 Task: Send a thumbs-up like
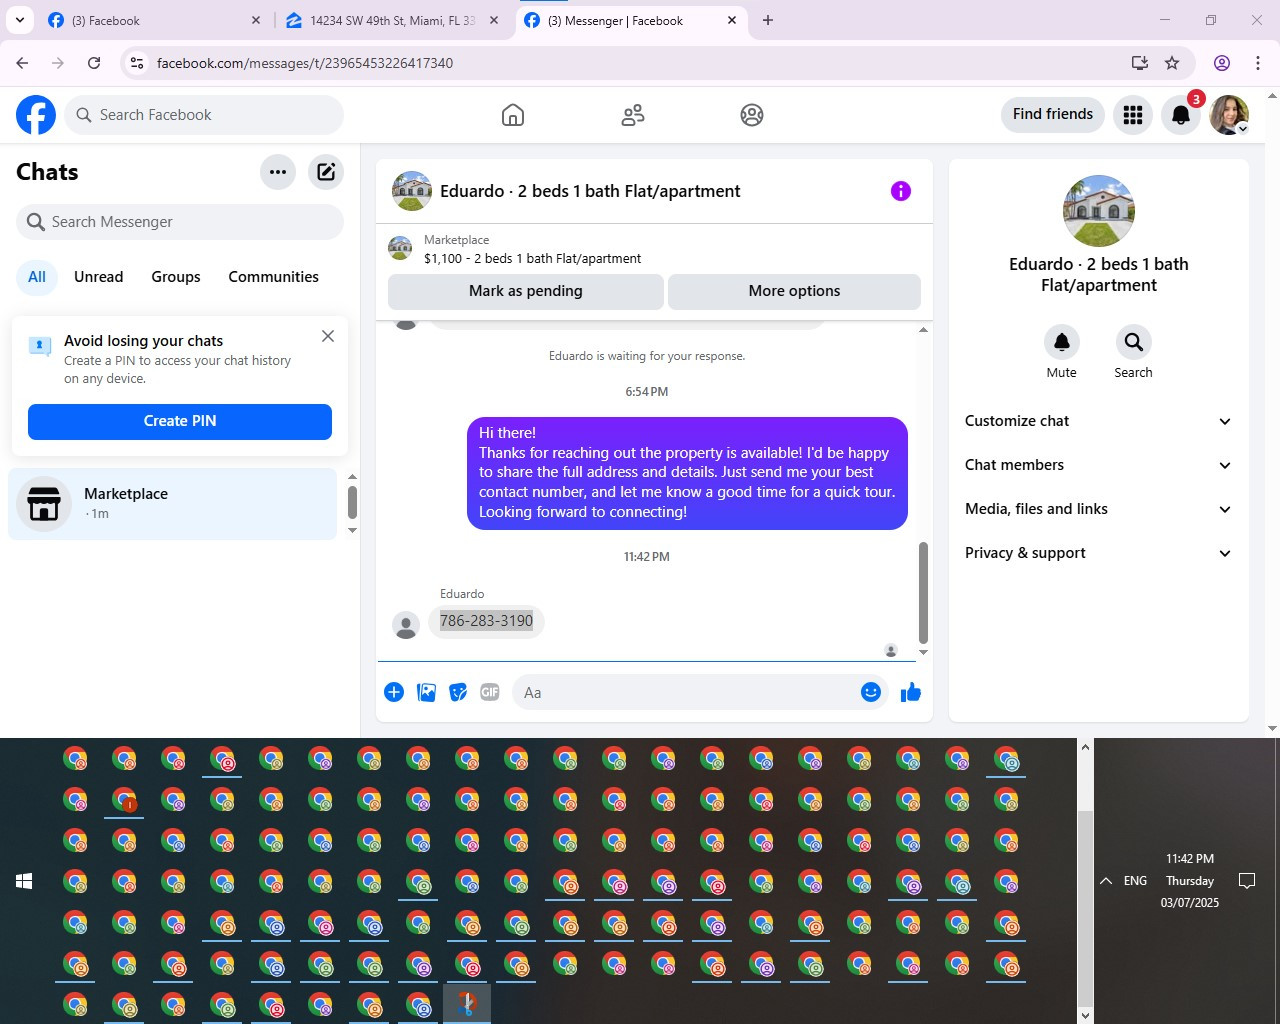[x=911, y=692]
